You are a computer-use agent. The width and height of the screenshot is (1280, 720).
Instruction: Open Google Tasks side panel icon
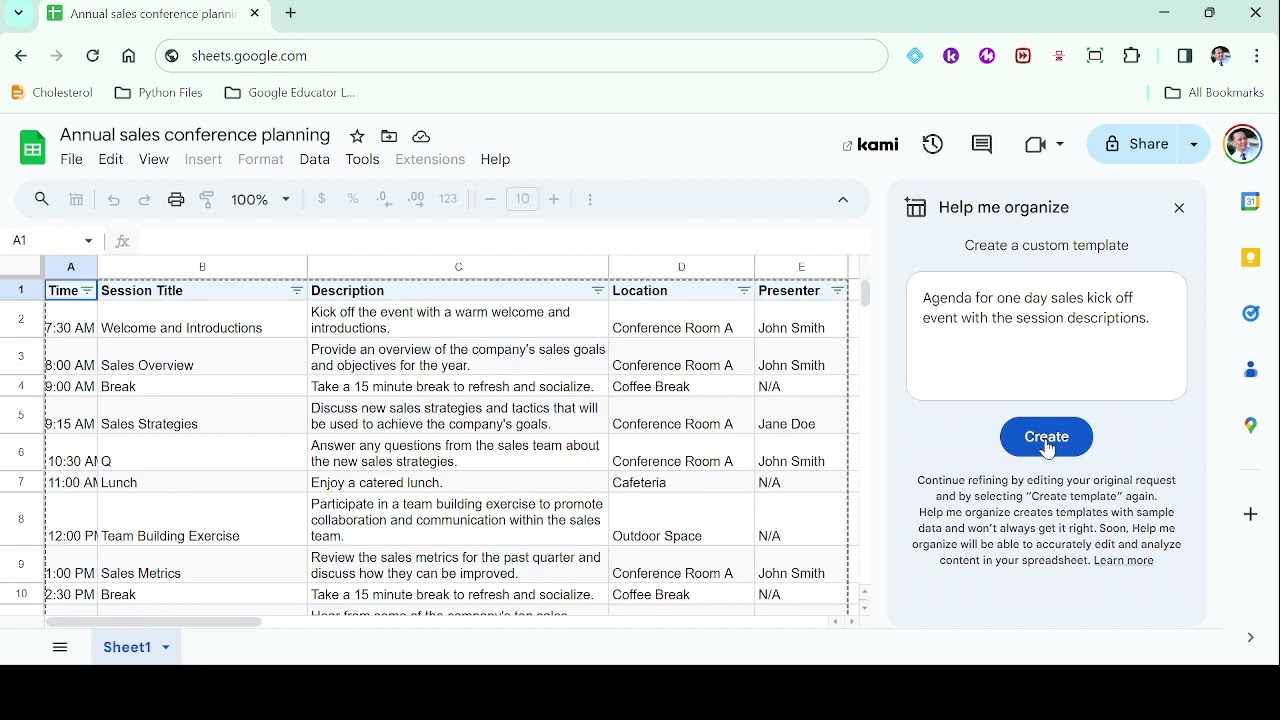[1250, 314]
